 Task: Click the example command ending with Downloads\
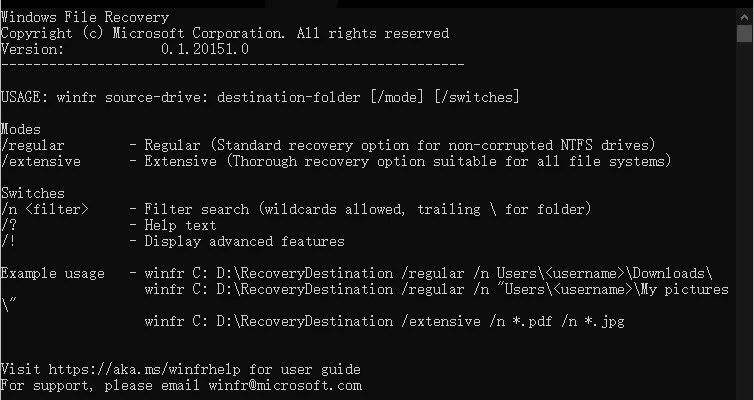[x=428, y=274]
